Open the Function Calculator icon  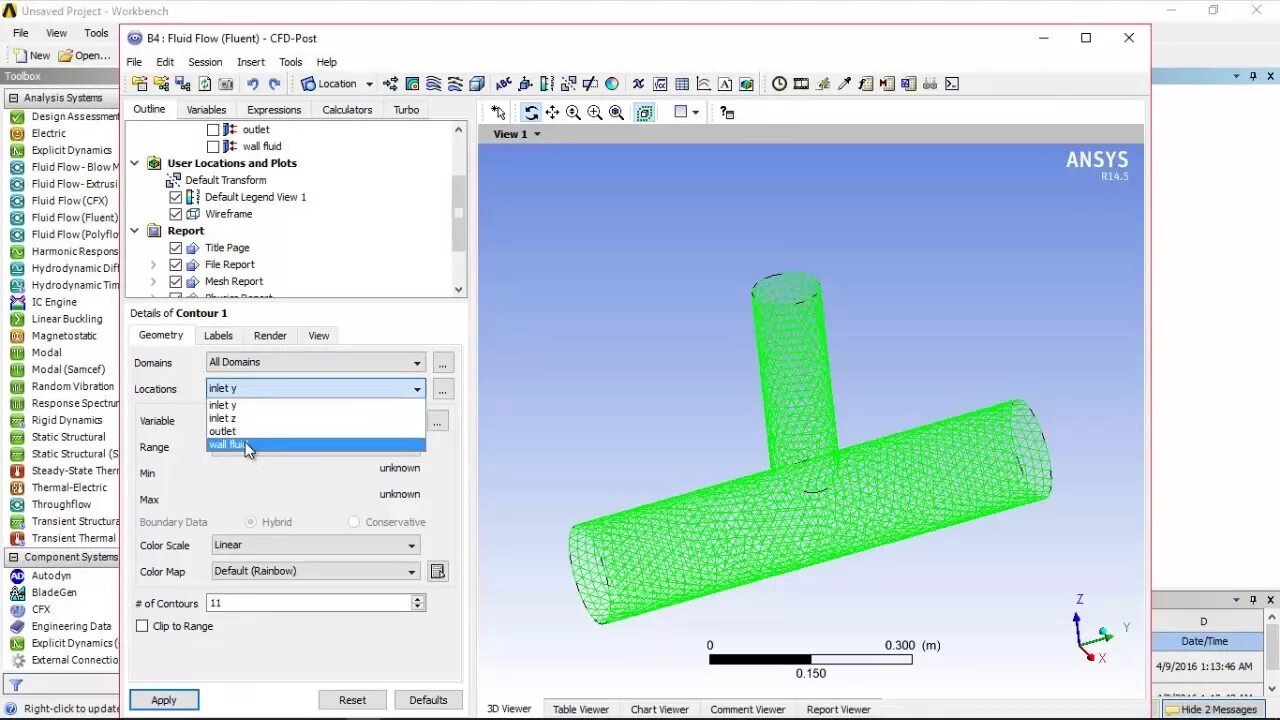(x=866, y=84)
